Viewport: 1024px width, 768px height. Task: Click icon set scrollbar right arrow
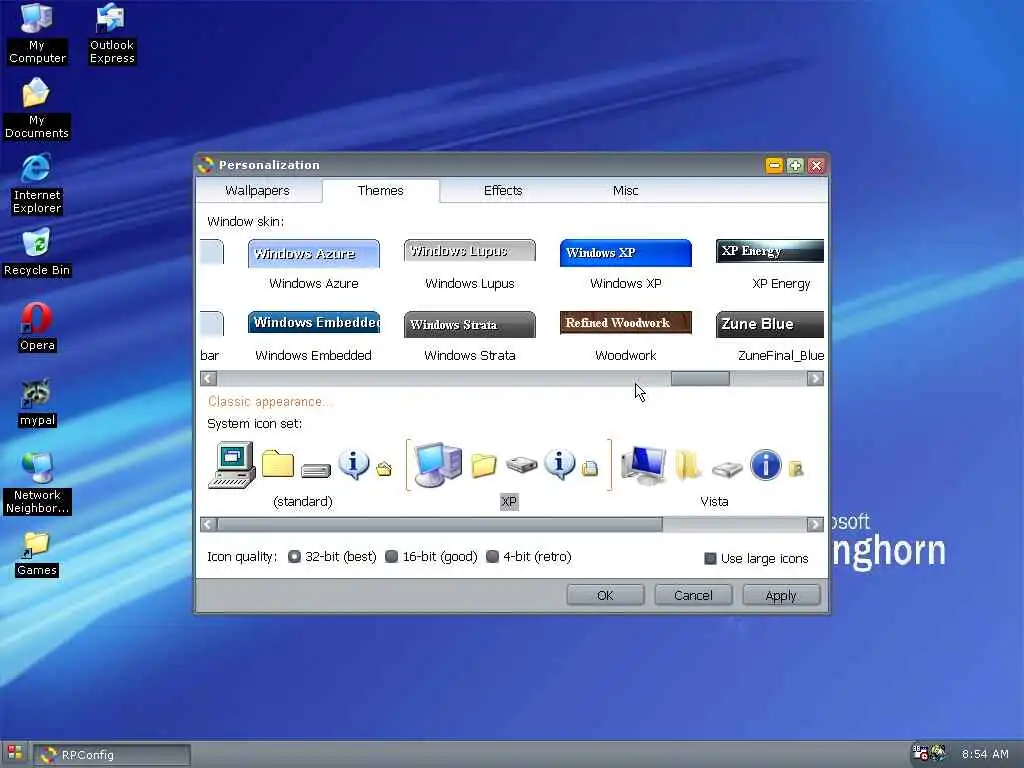tap(815, 524)
